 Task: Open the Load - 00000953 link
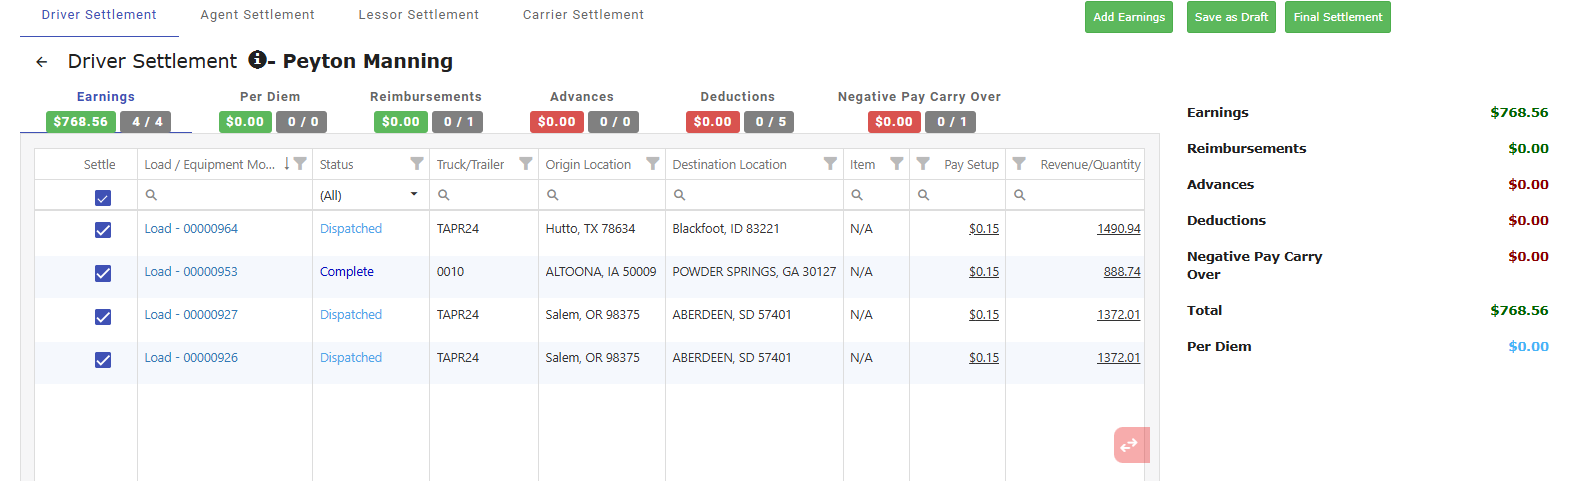pyautogui.click(x=191, y=272)
